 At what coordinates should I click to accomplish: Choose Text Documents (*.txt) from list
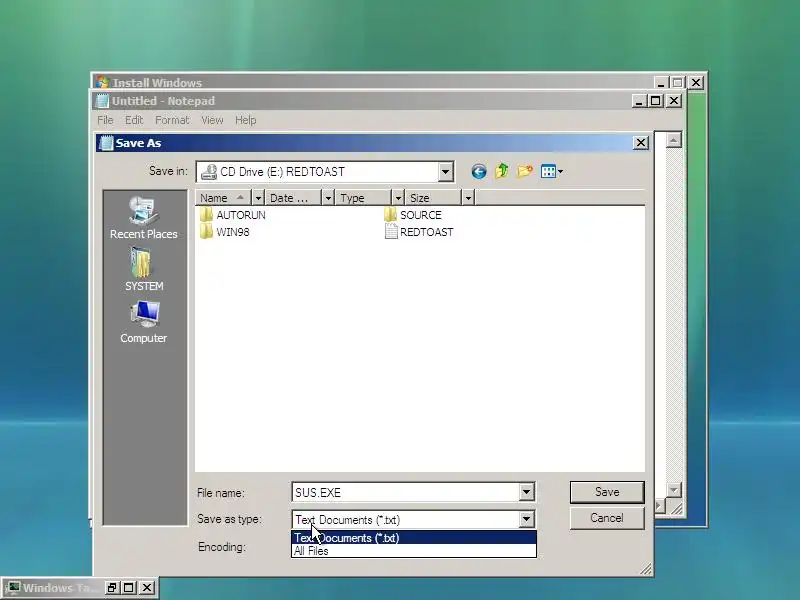click(414, 538)
